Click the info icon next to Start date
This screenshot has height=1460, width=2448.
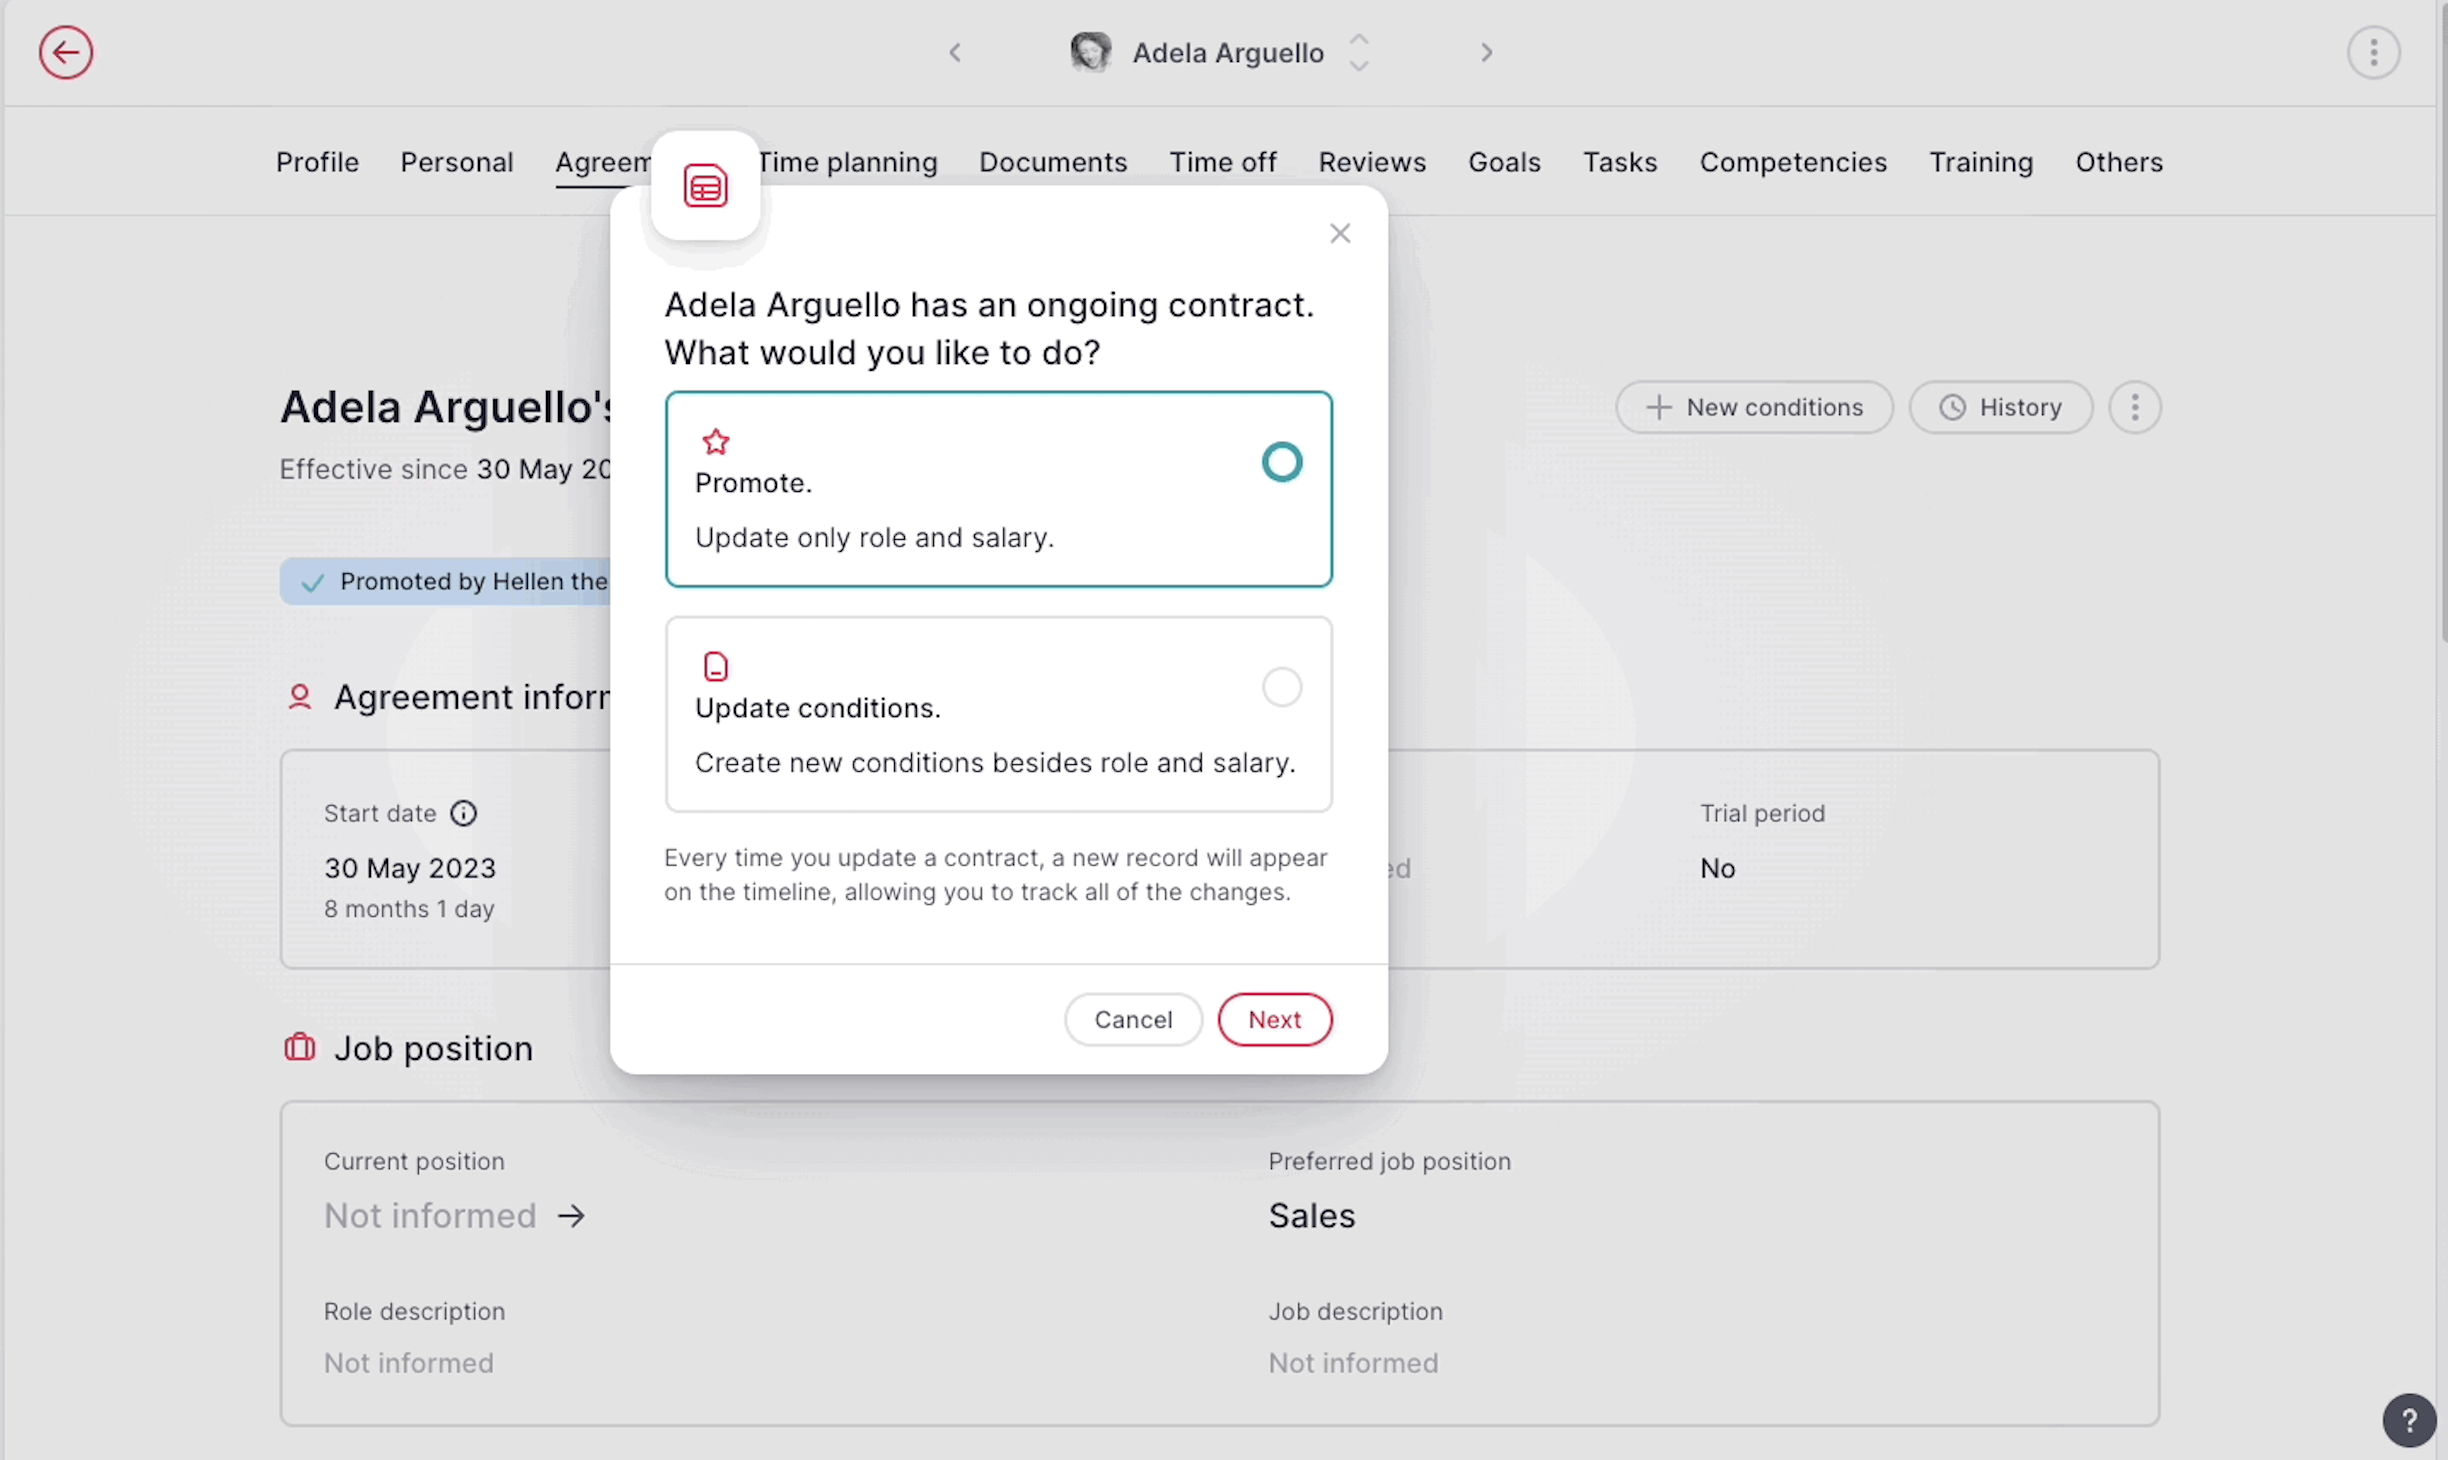463,813
